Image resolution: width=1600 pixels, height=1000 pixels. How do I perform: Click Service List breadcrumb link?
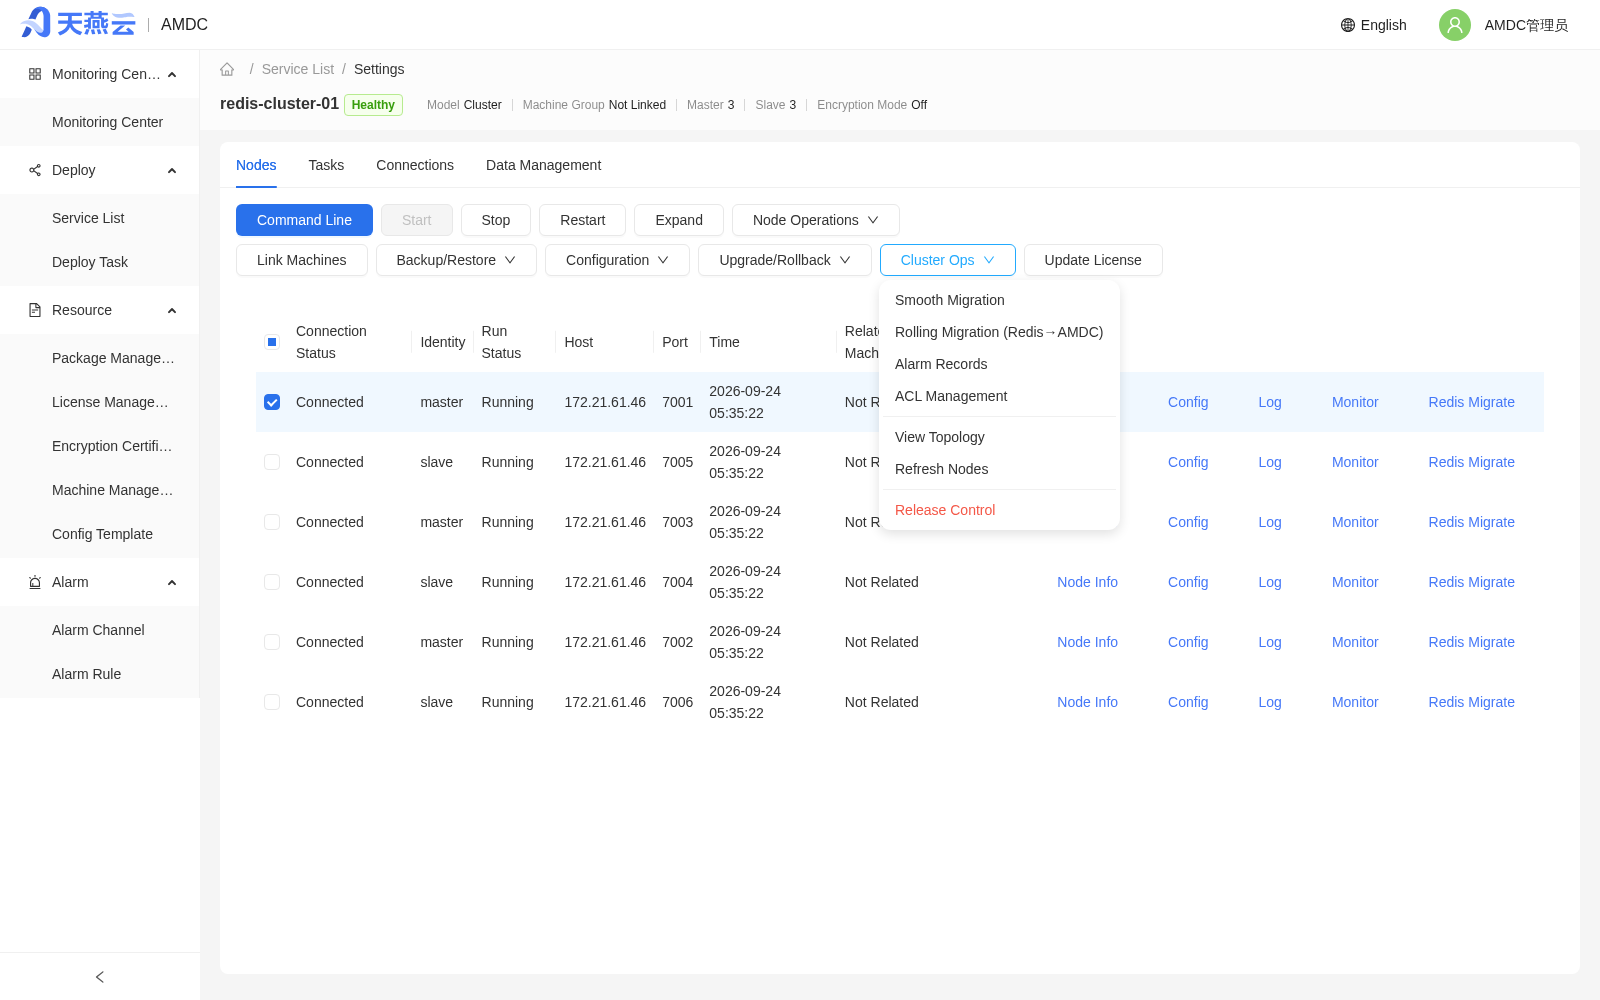coord(298,69)
